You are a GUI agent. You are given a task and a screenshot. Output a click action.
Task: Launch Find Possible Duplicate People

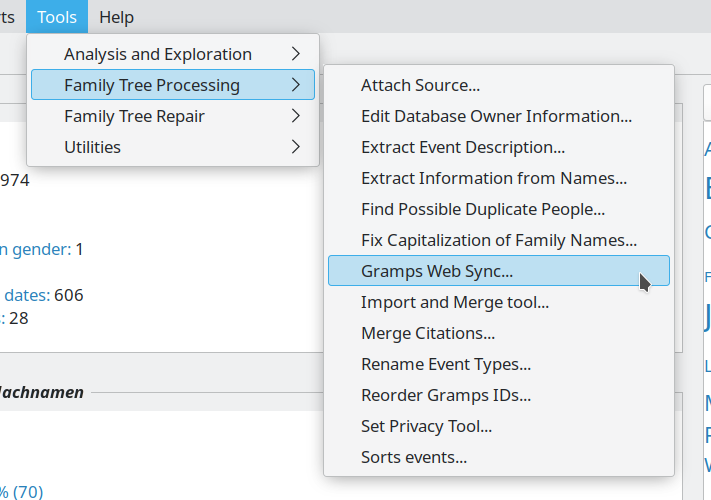[x=482, y=210]
